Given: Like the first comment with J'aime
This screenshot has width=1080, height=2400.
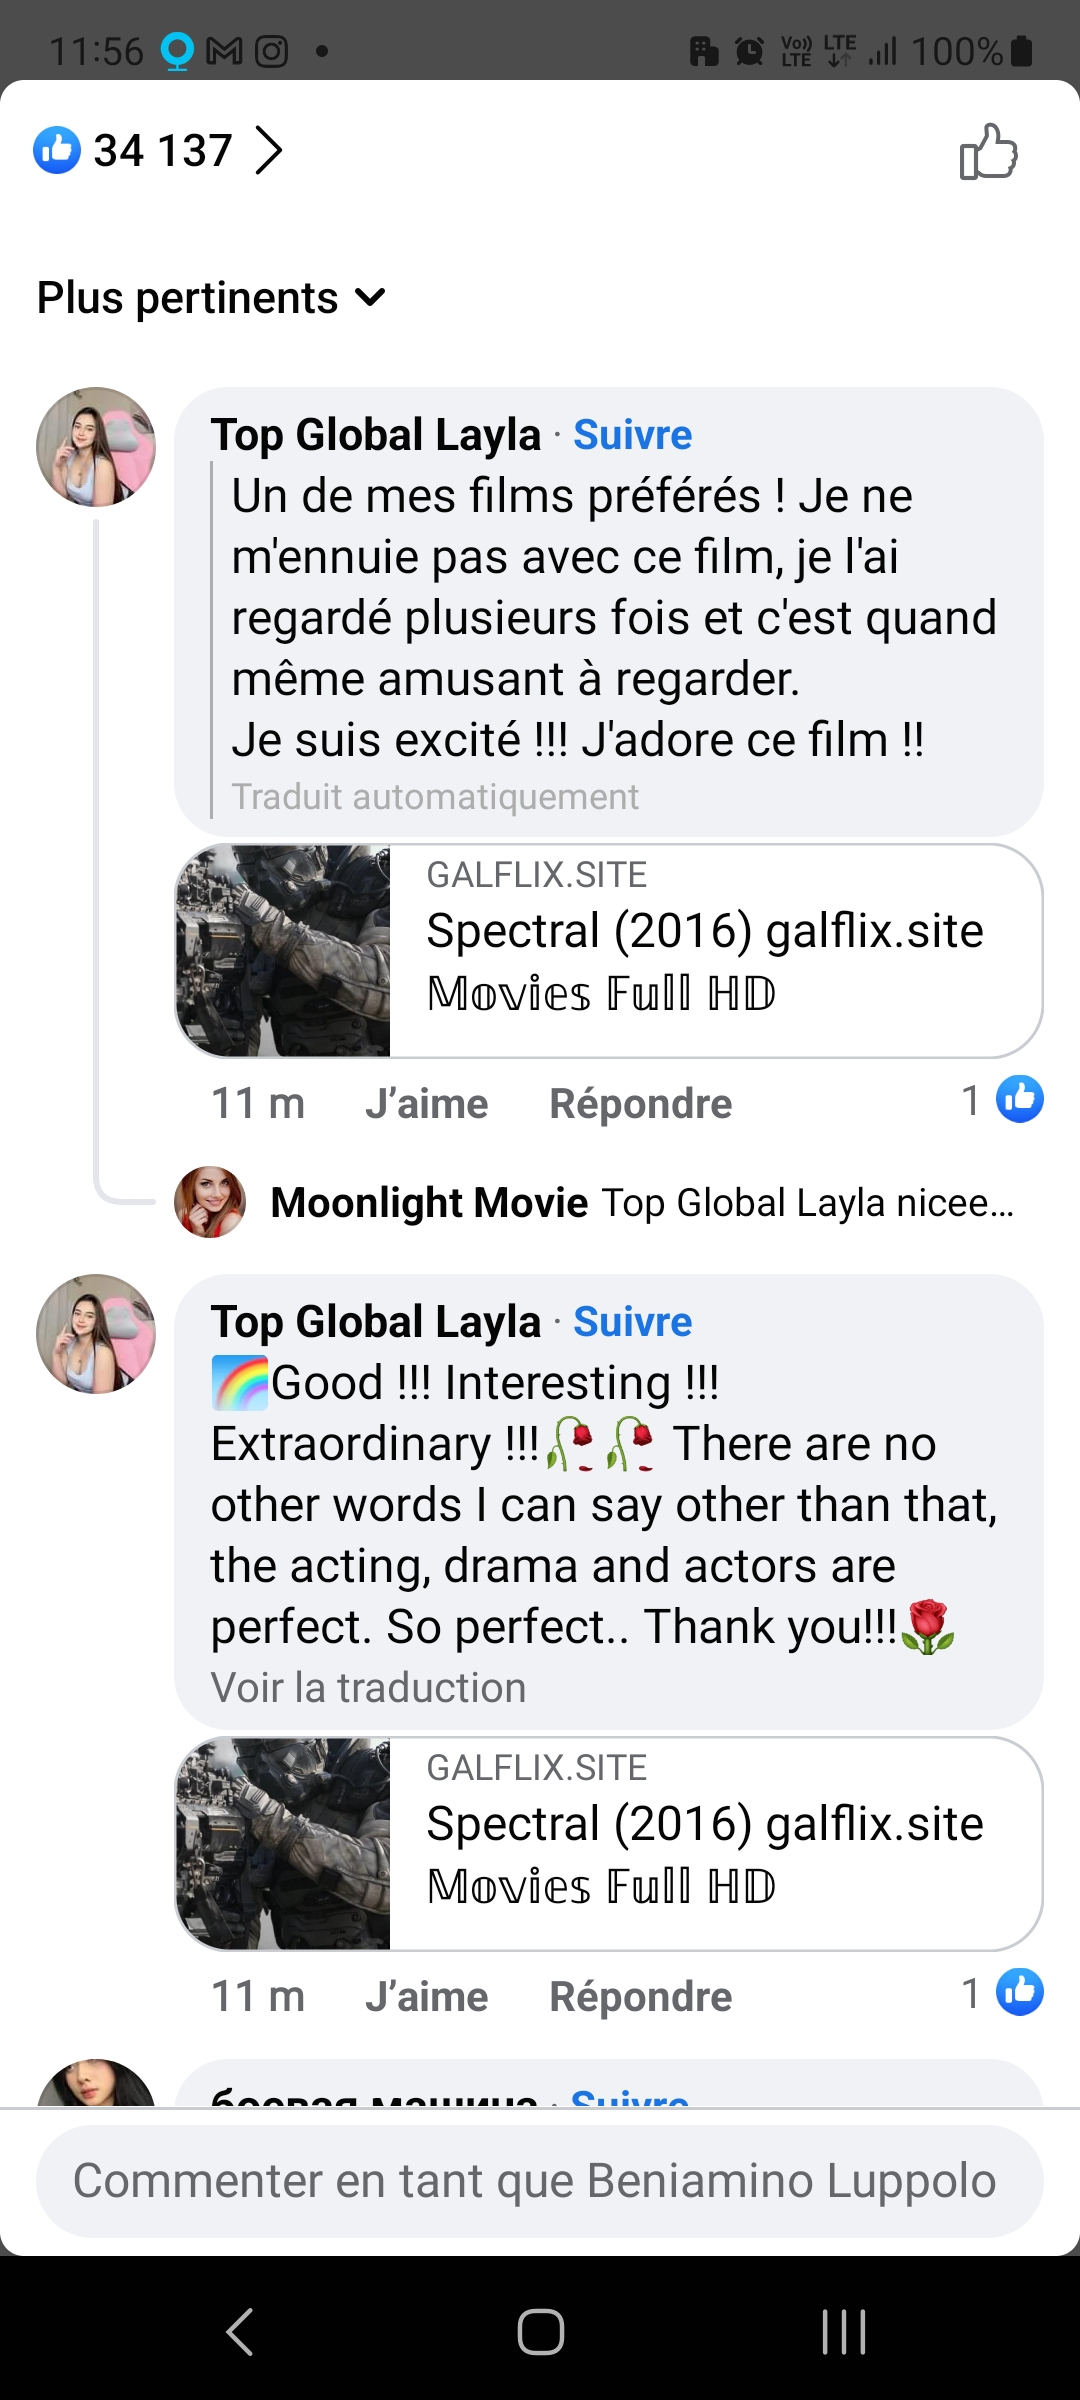Looking at the screenshot, I should coord(426,1104).
